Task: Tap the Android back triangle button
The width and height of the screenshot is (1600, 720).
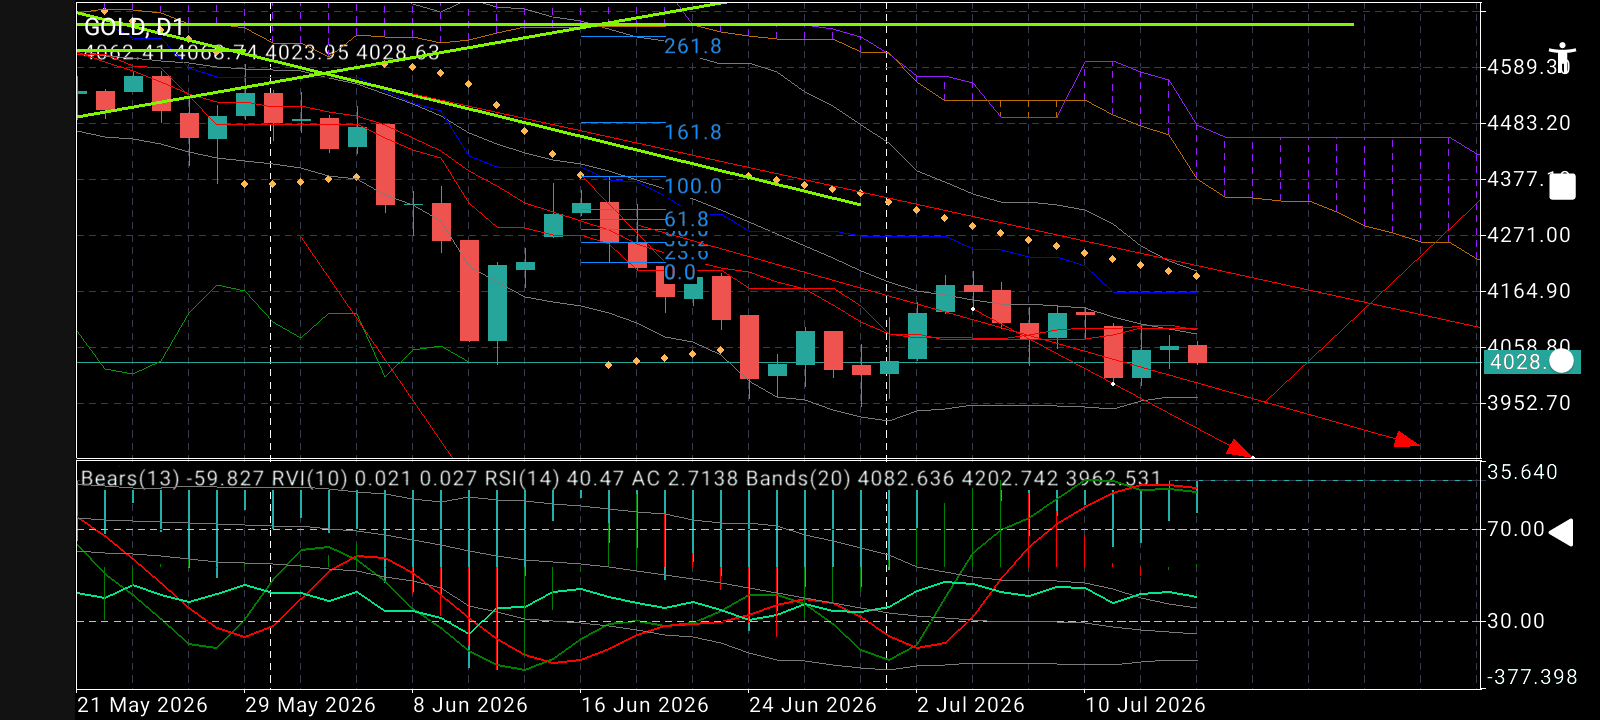Action: pos(1561,532)
